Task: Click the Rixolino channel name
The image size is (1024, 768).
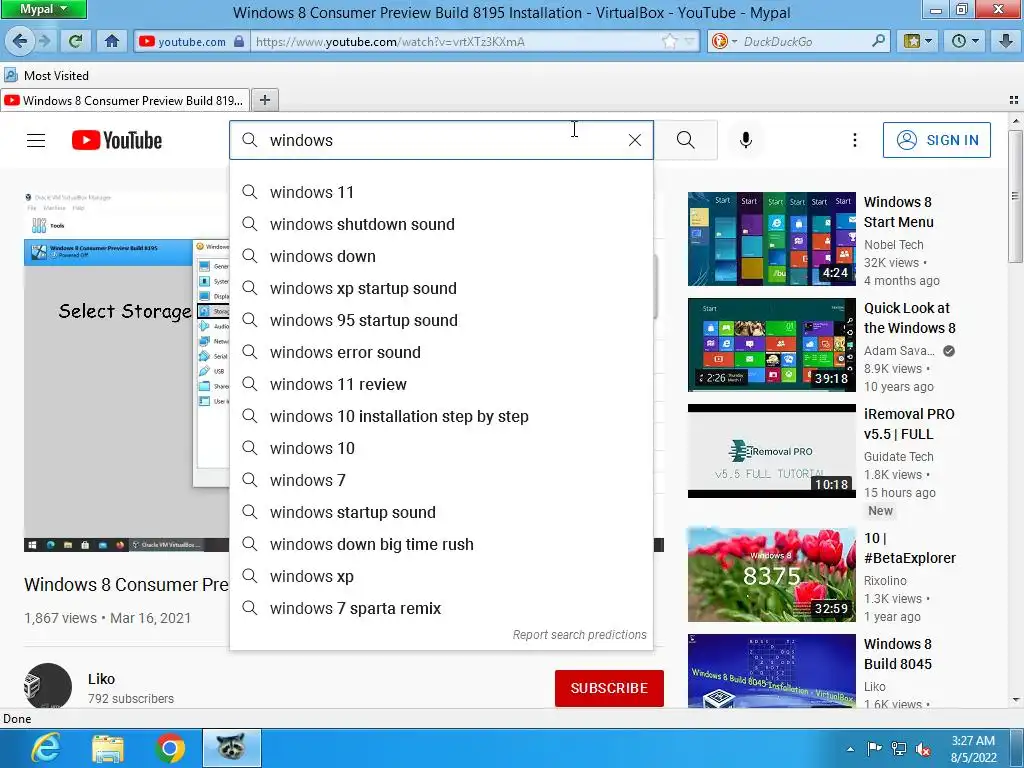Action: tap(885, 581)
